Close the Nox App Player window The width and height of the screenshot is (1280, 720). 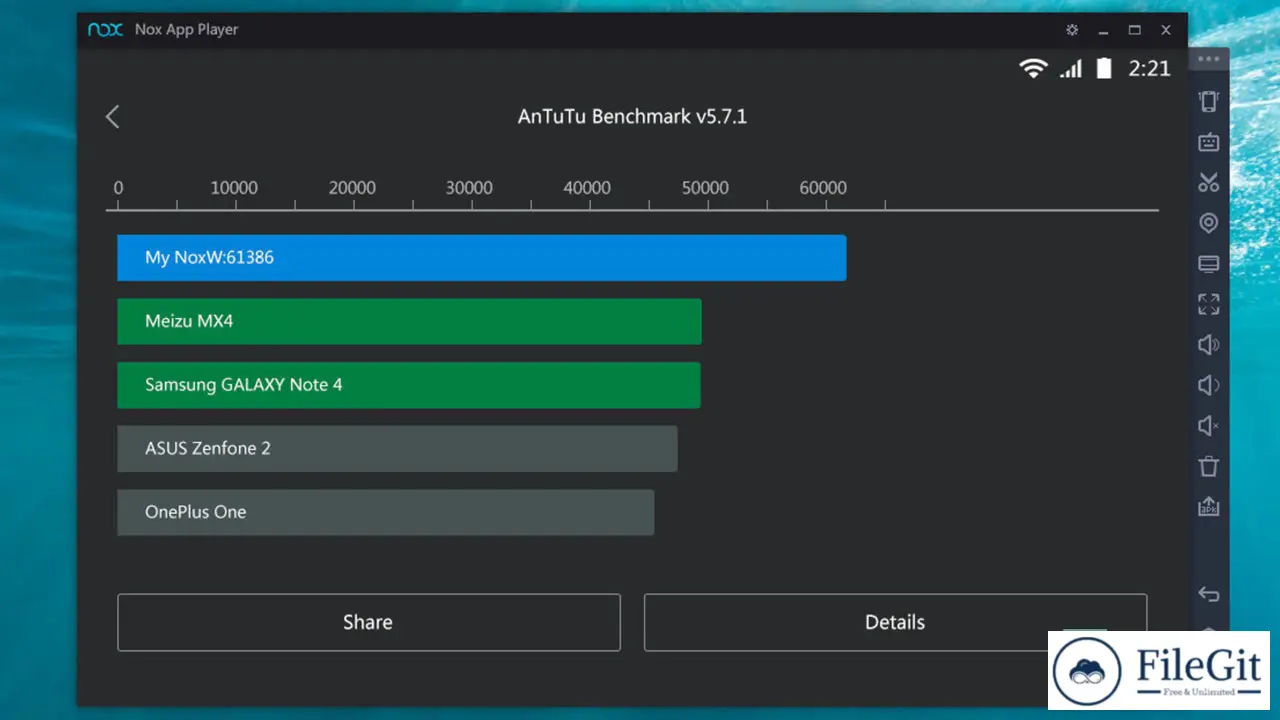[1166, 30]
